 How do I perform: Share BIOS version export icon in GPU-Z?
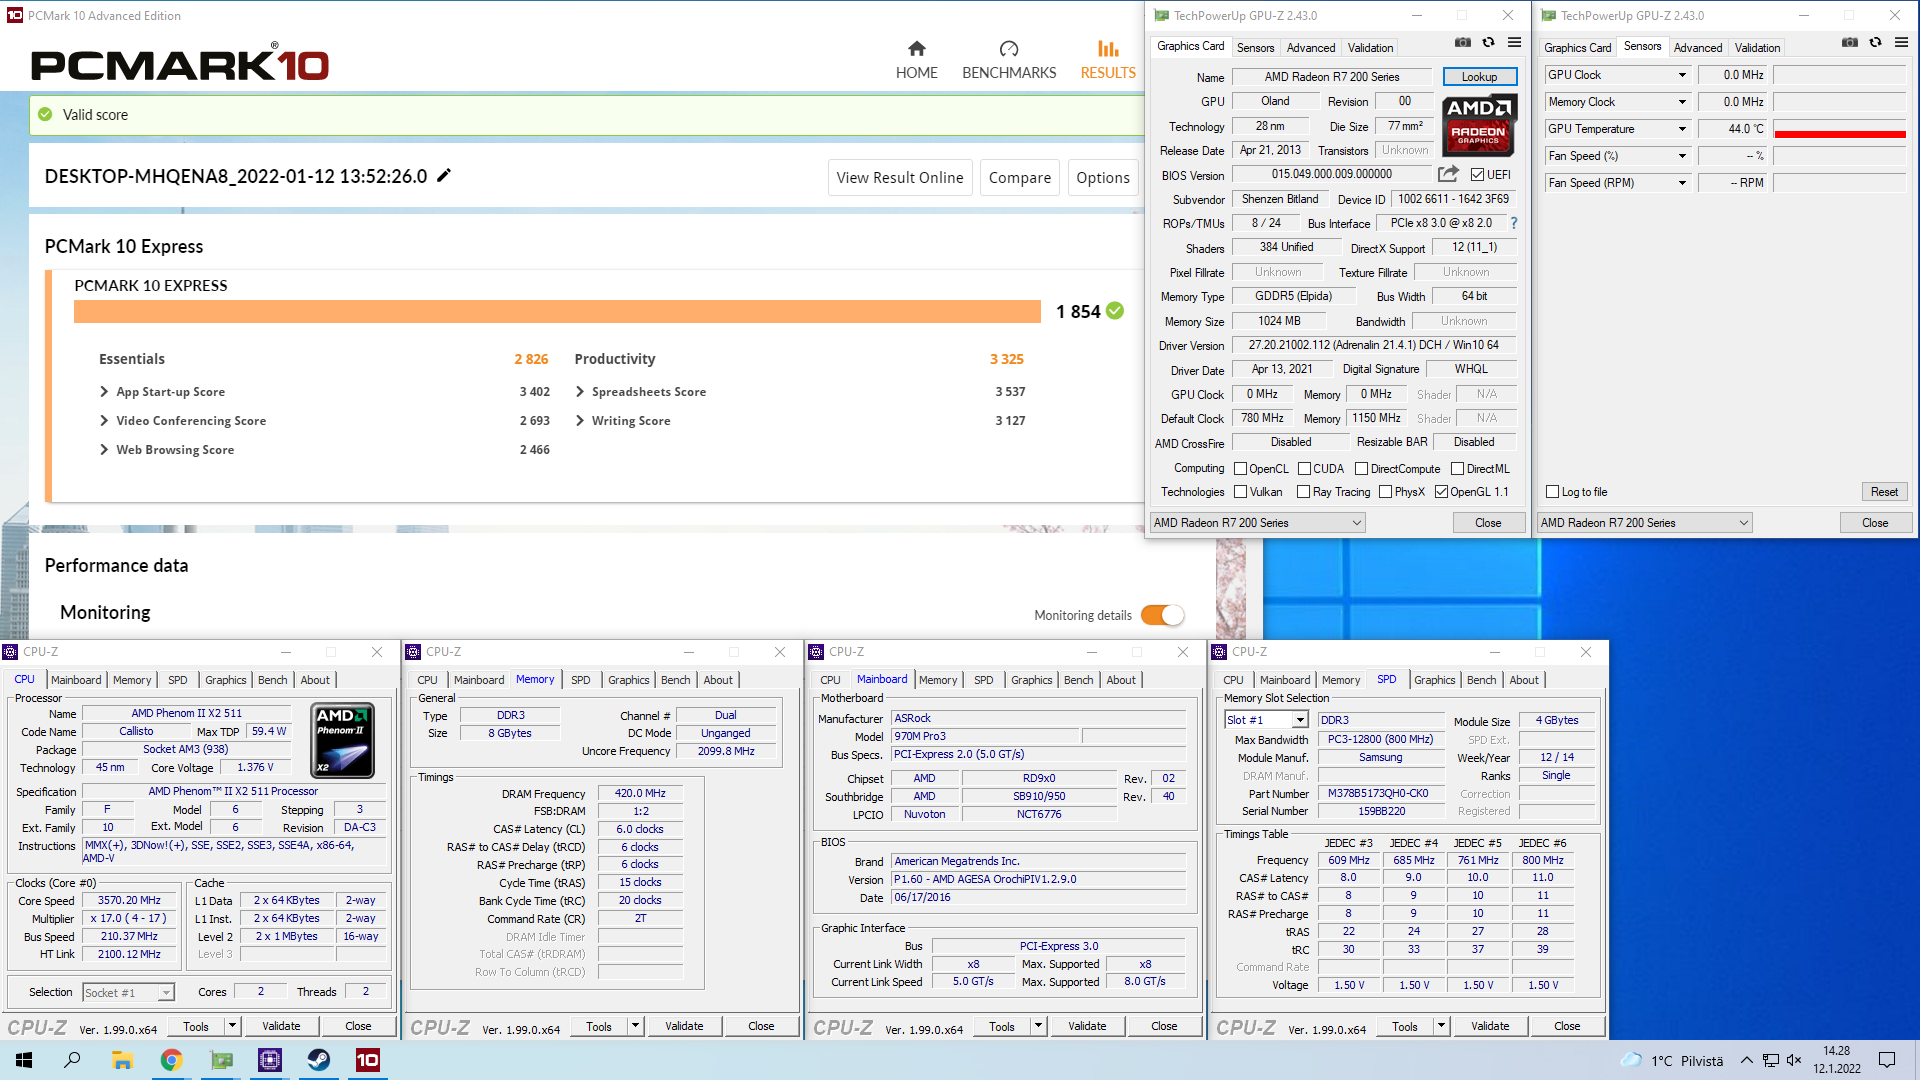click(x=1448, y=174)
